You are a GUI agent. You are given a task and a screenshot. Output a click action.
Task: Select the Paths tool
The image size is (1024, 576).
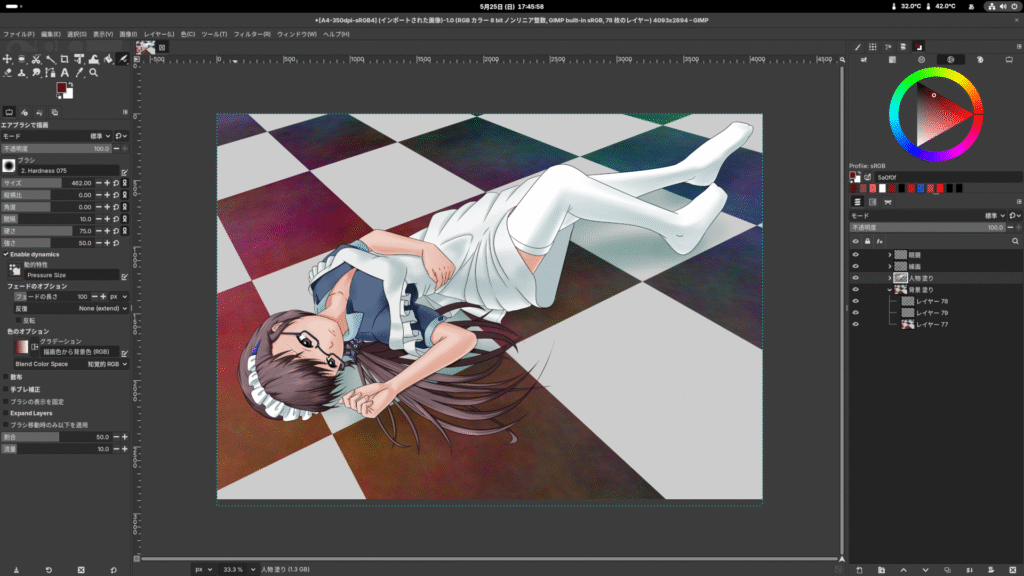[x=50, y=73]
